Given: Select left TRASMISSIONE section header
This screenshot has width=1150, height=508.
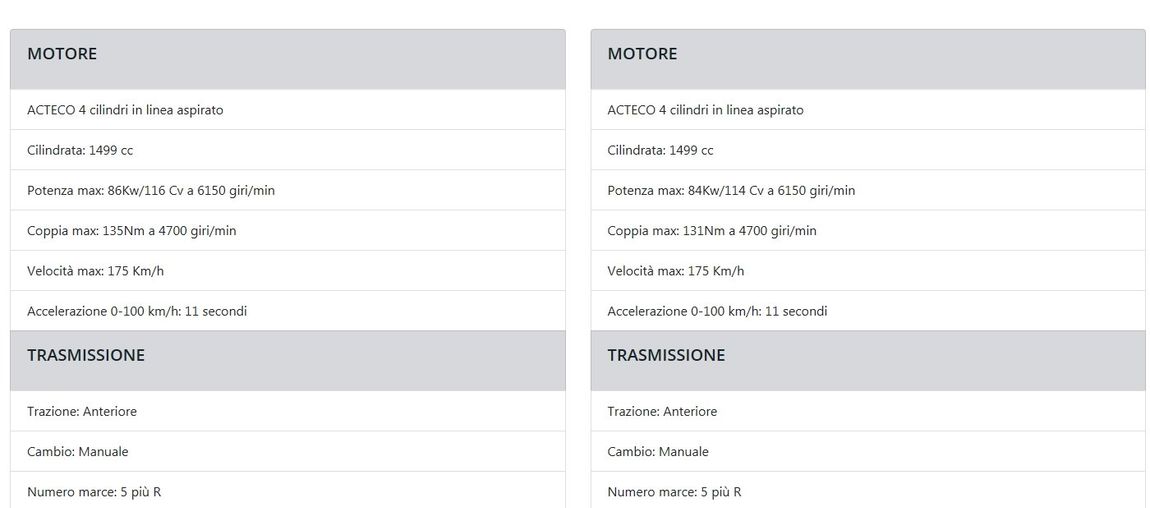Looking at the screenshot, I should [x=288, y=361].
